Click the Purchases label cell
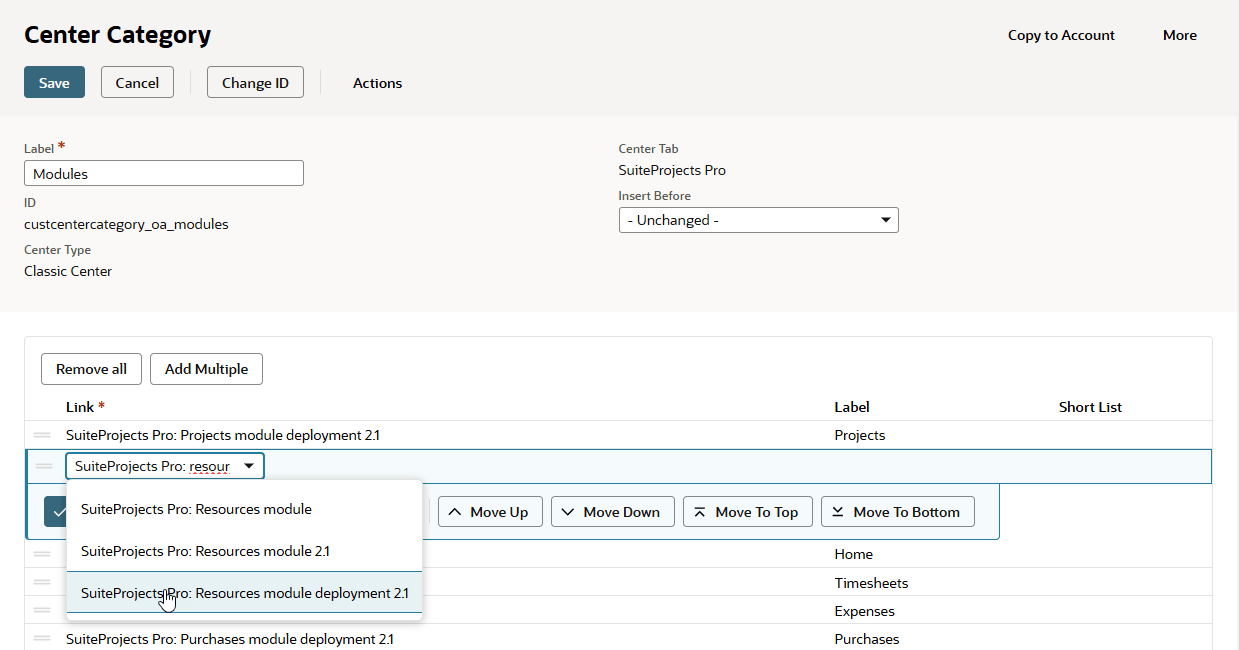The width and height of the screenshot is (1239, 650). [867, 639]
